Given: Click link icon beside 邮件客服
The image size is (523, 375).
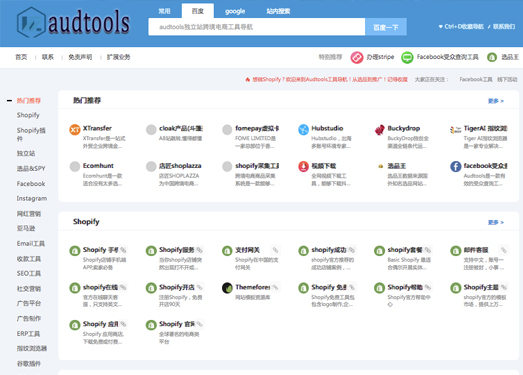Looking at the screenshot, I should coord(504,250).
